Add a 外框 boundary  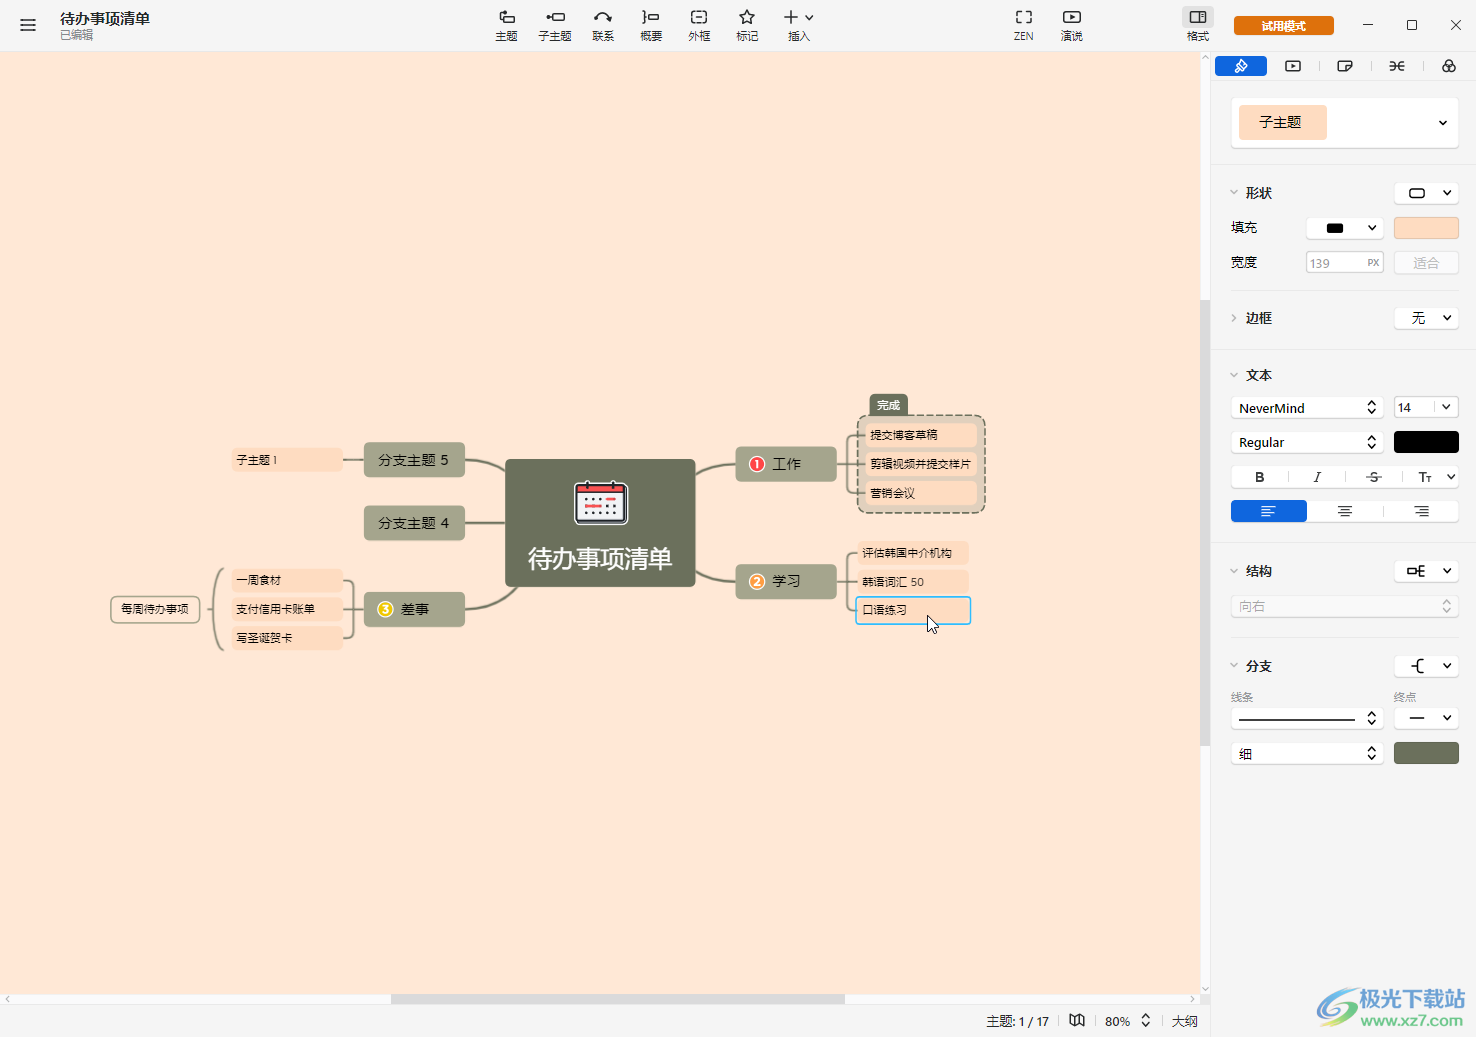click(699, 25)
